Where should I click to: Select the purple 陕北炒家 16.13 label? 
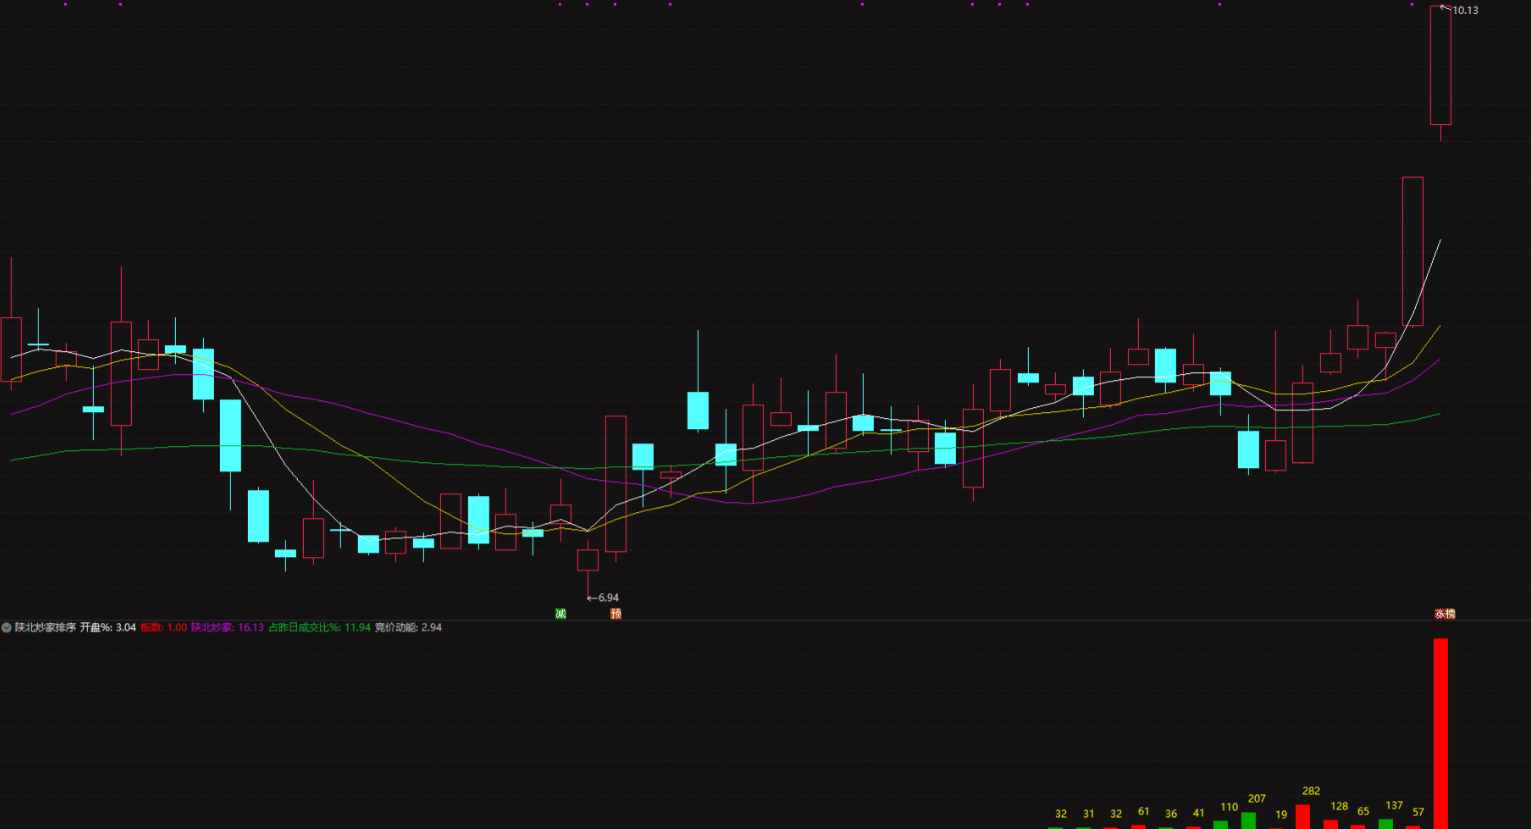227,628
